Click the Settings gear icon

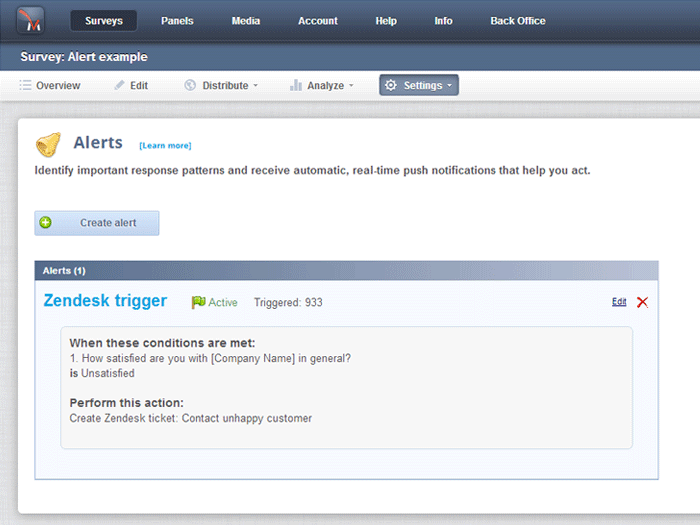[x=391, y=86]
